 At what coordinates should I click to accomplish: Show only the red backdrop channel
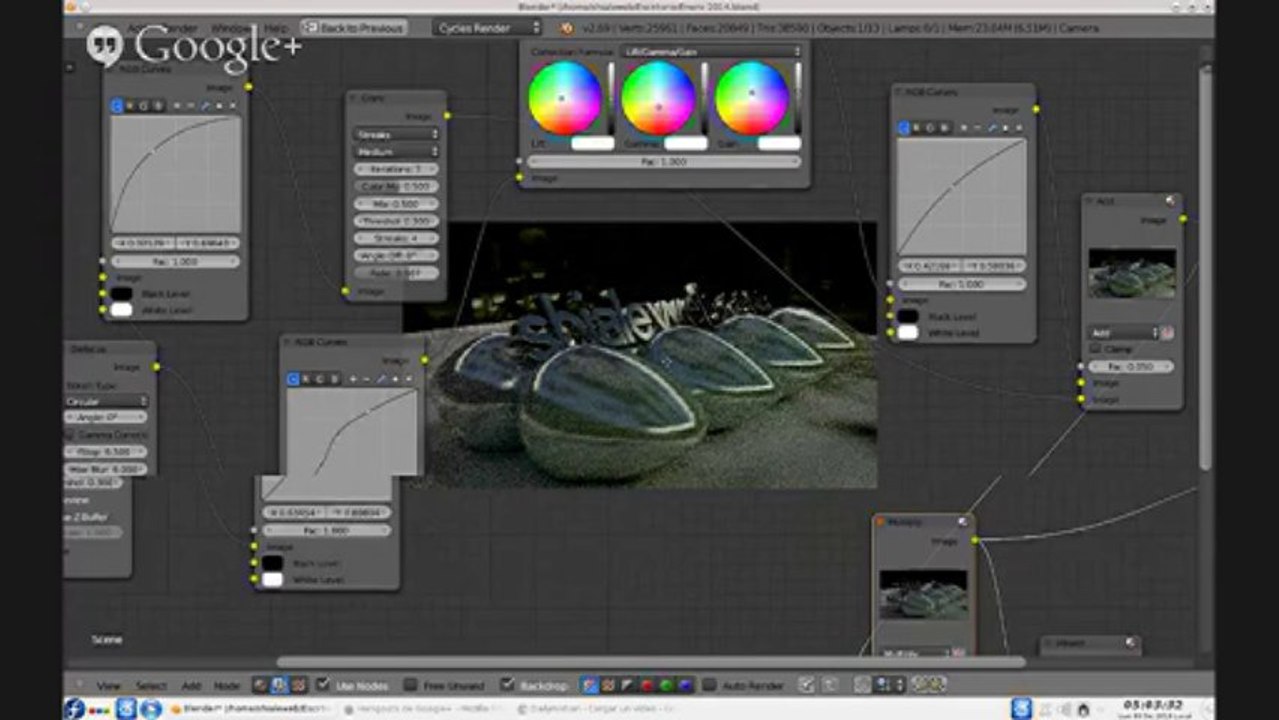646,685
